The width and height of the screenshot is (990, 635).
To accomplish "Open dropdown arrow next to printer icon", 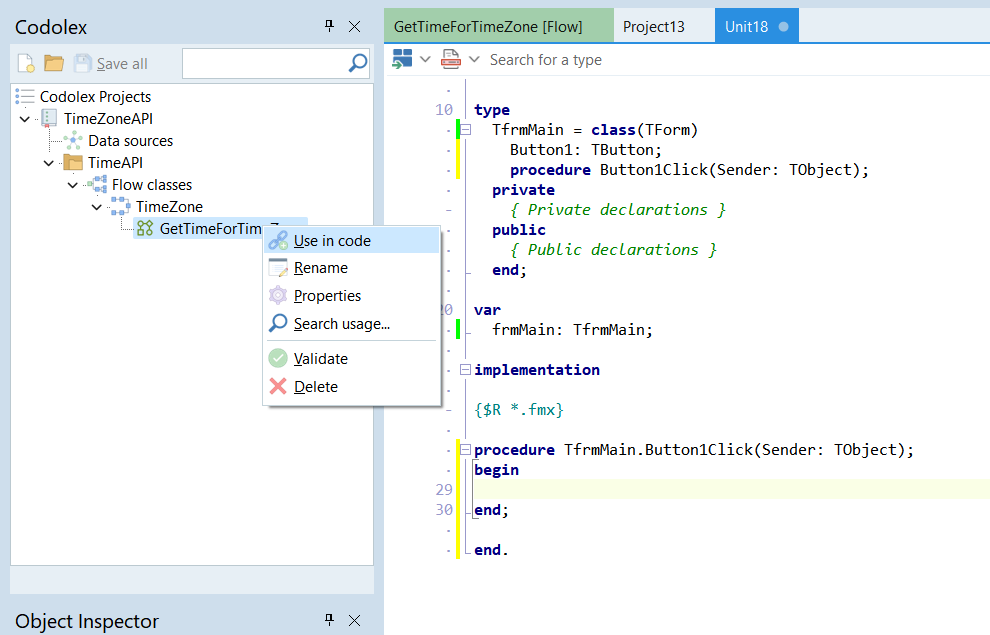I will [475, 59].
